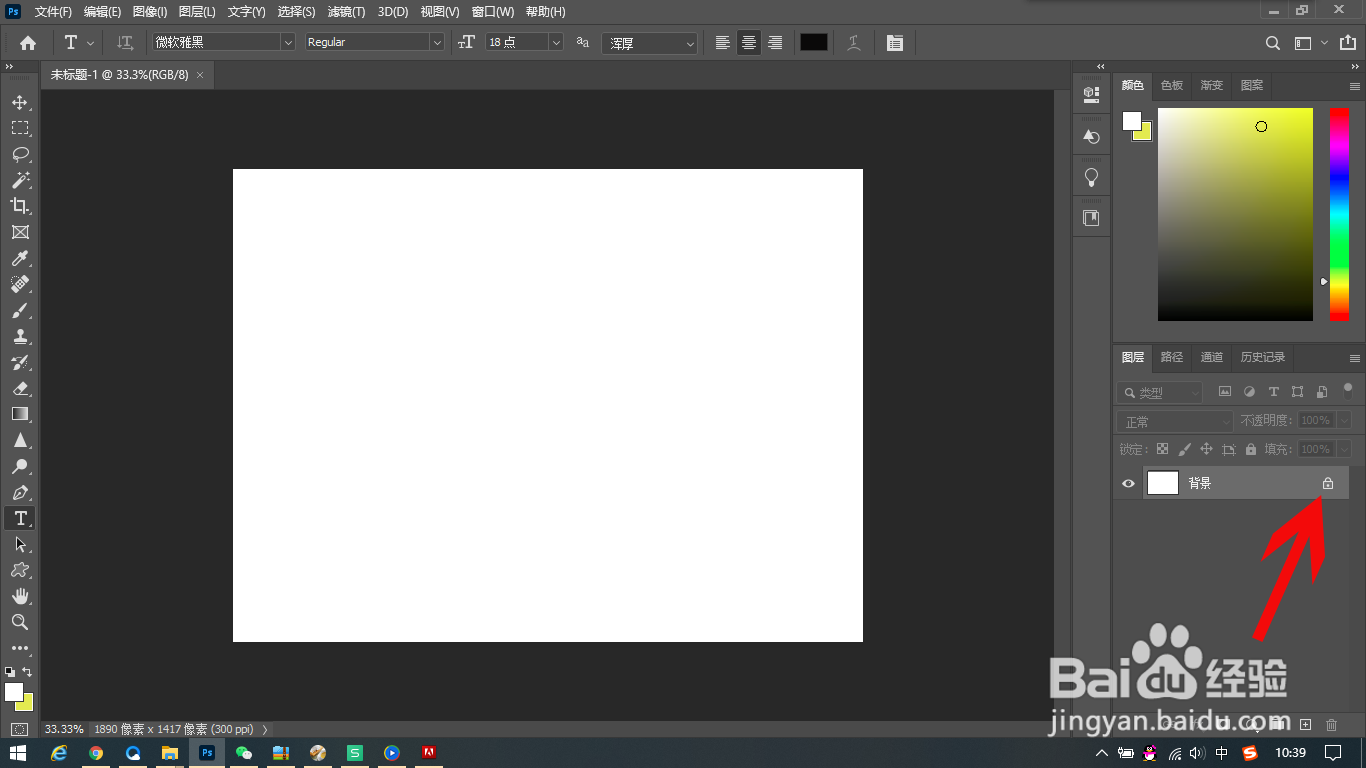Click the search magnifier in options bar
Viewport: 1366px width, 768px height.
point(1273,43)
